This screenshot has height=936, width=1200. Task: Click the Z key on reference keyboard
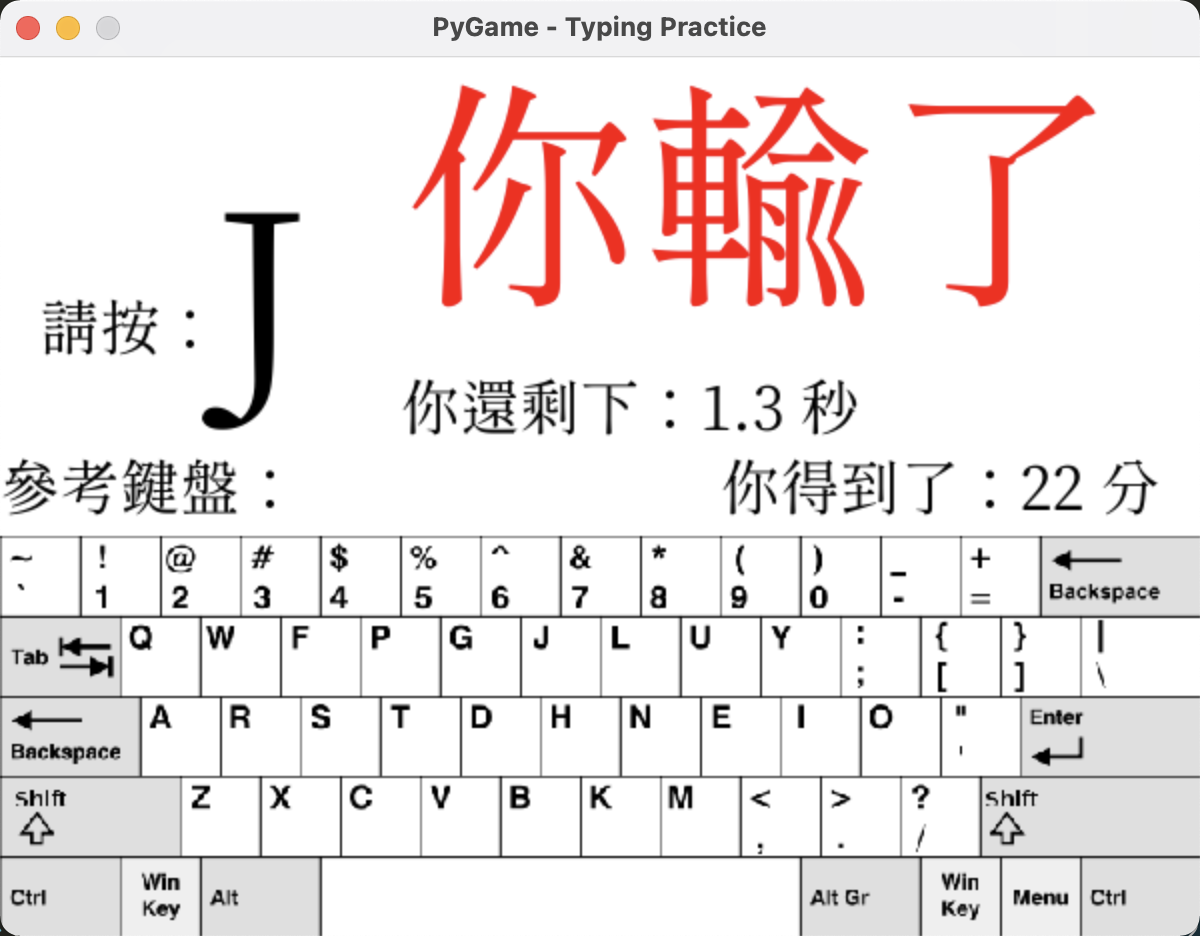point(221,817)
